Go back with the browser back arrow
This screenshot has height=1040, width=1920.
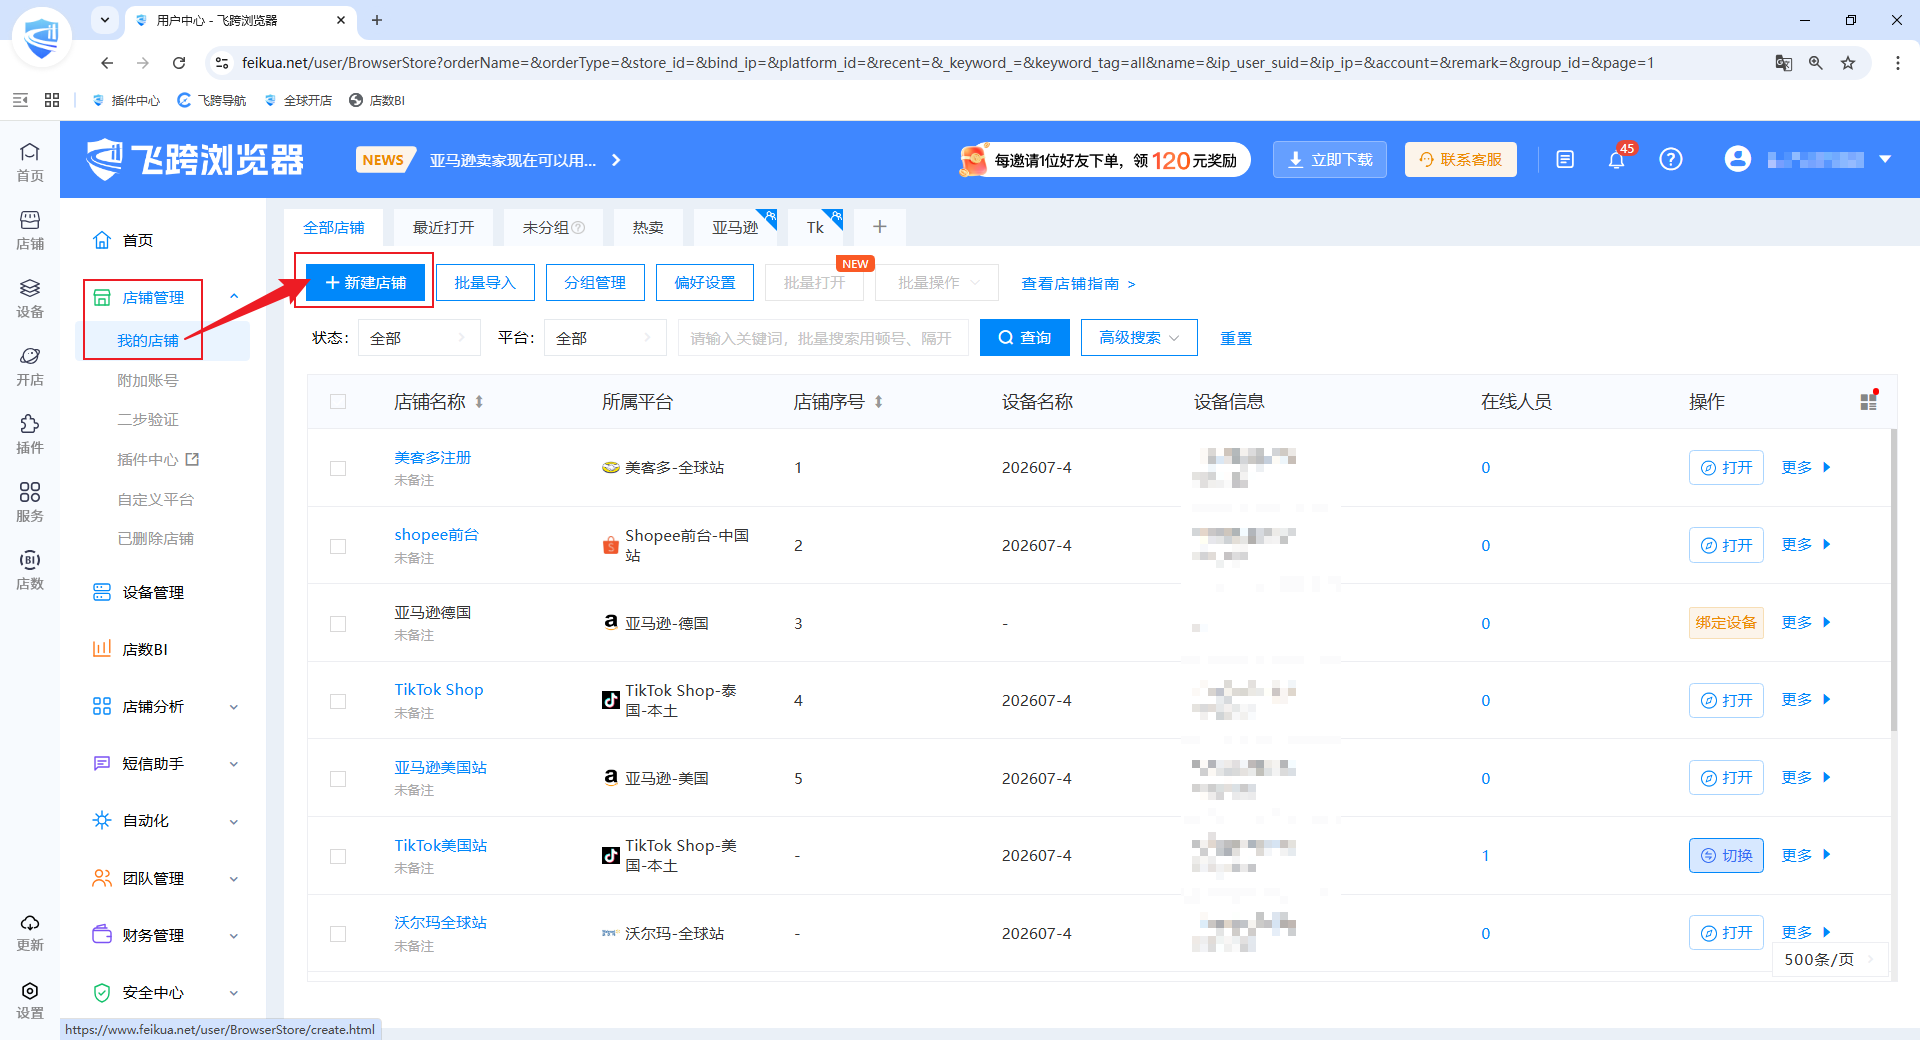coord(107,63)
